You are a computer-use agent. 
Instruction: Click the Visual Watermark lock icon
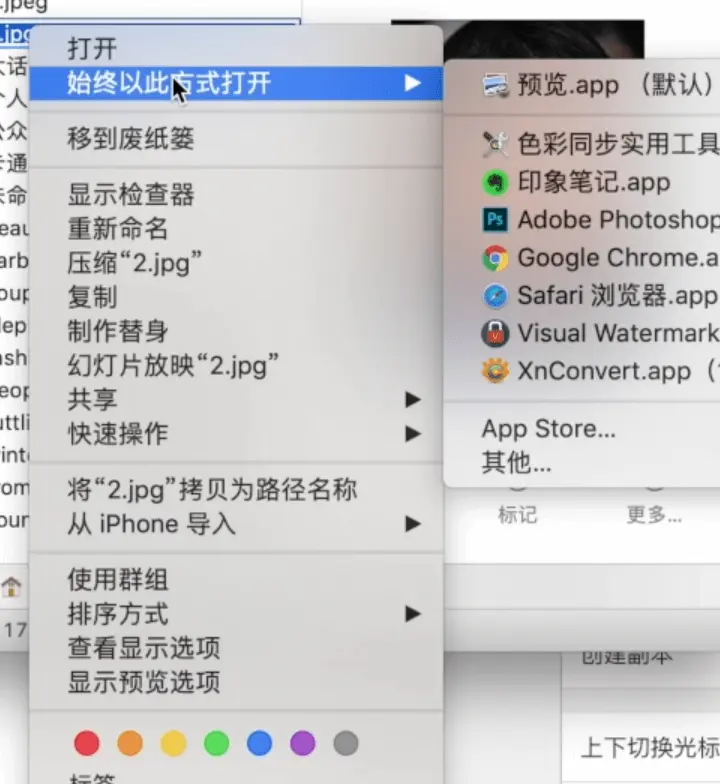coord(496,334)
